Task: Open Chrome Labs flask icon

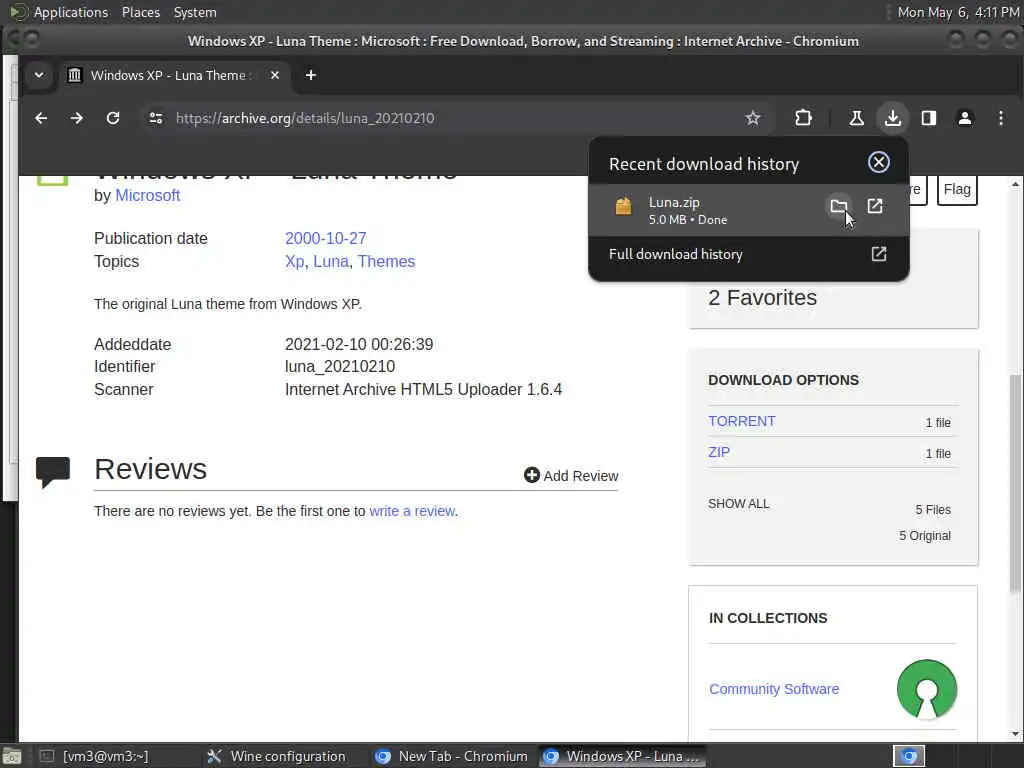Action: pos(856,118)
